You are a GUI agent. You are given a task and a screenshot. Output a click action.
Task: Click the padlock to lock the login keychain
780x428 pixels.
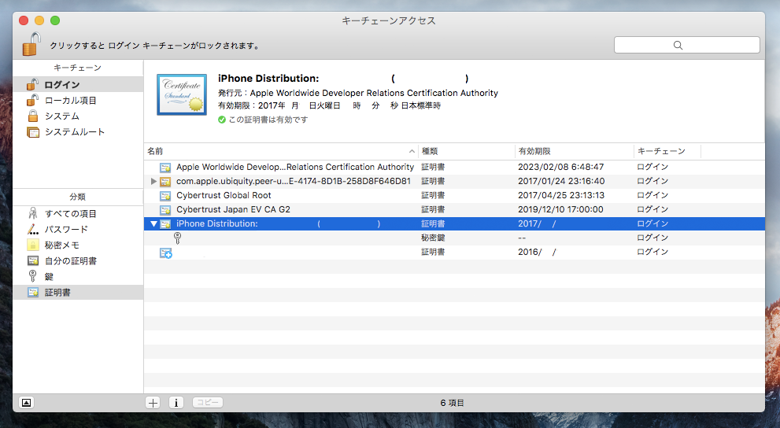point(31,44)
